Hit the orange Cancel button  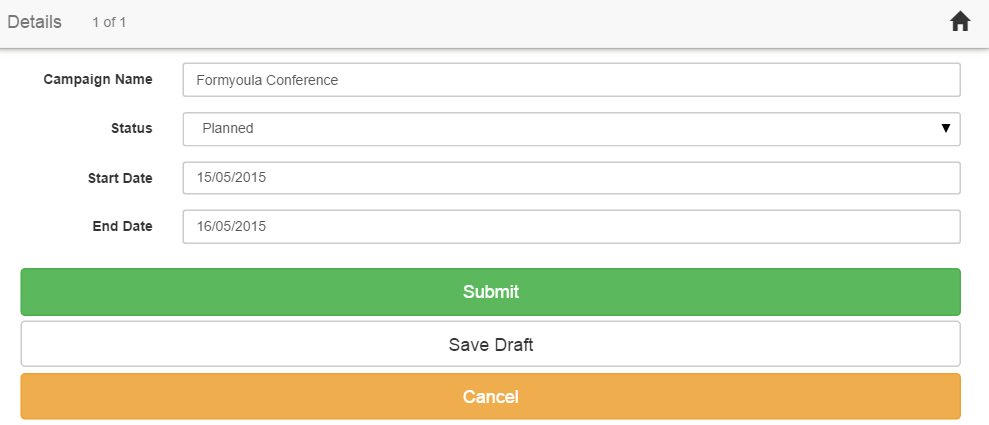click(490, 397)
